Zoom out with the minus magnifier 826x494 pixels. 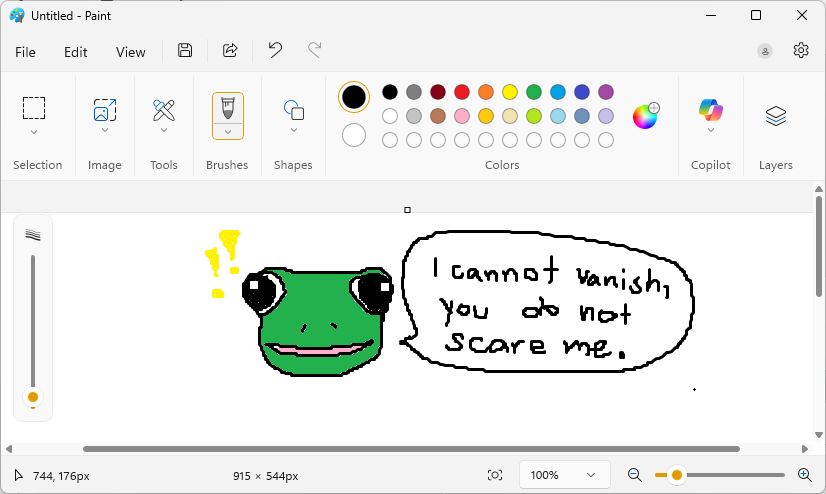[635, 475]
